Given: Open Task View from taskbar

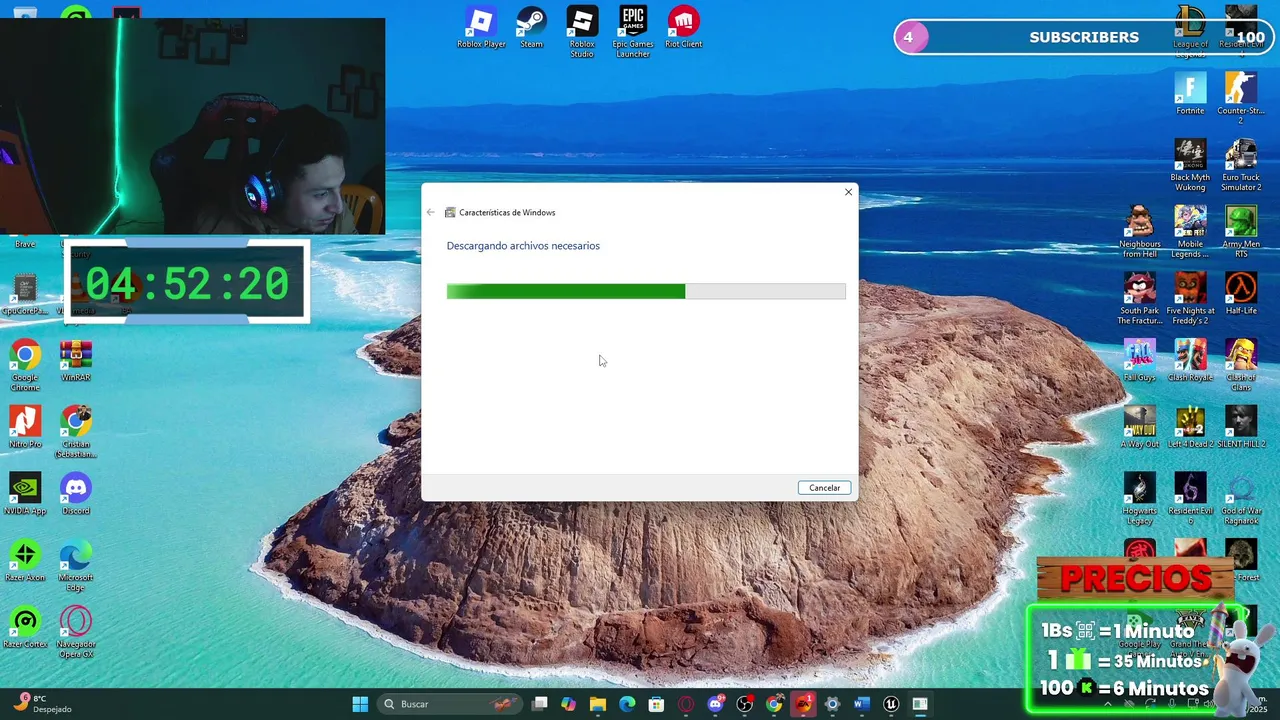Looking at the screenshot, I should pos(540,704).
